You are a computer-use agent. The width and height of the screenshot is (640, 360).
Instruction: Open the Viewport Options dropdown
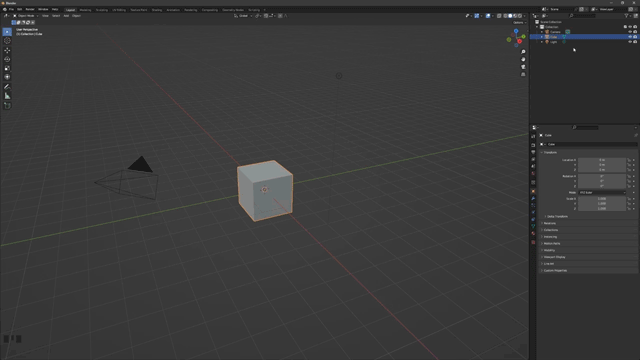pos(519,22)
